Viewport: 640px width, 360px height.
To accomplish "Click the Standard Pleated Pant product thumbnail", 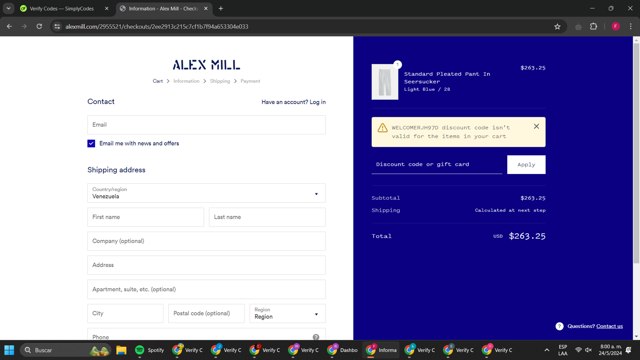I will [384, 82].
